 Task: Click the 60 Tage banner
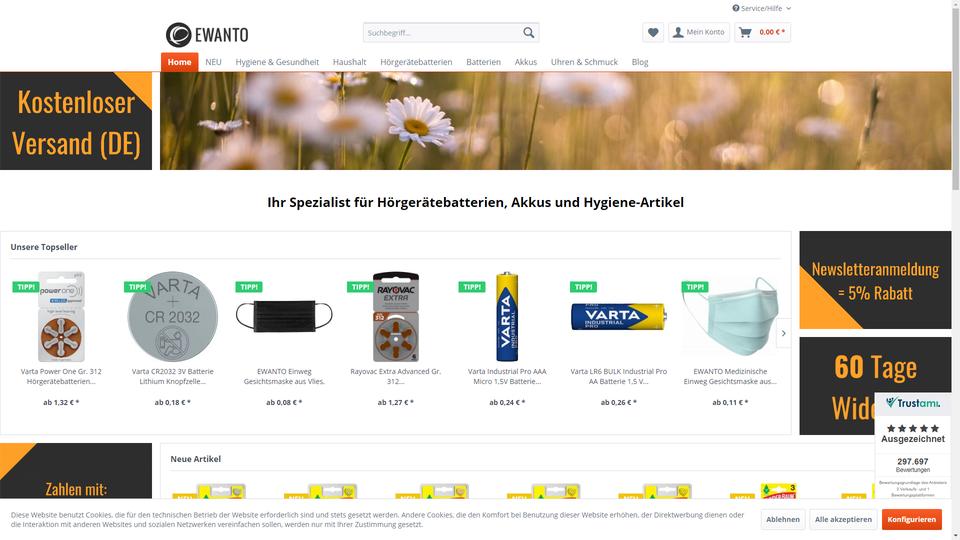coord(875,386)
